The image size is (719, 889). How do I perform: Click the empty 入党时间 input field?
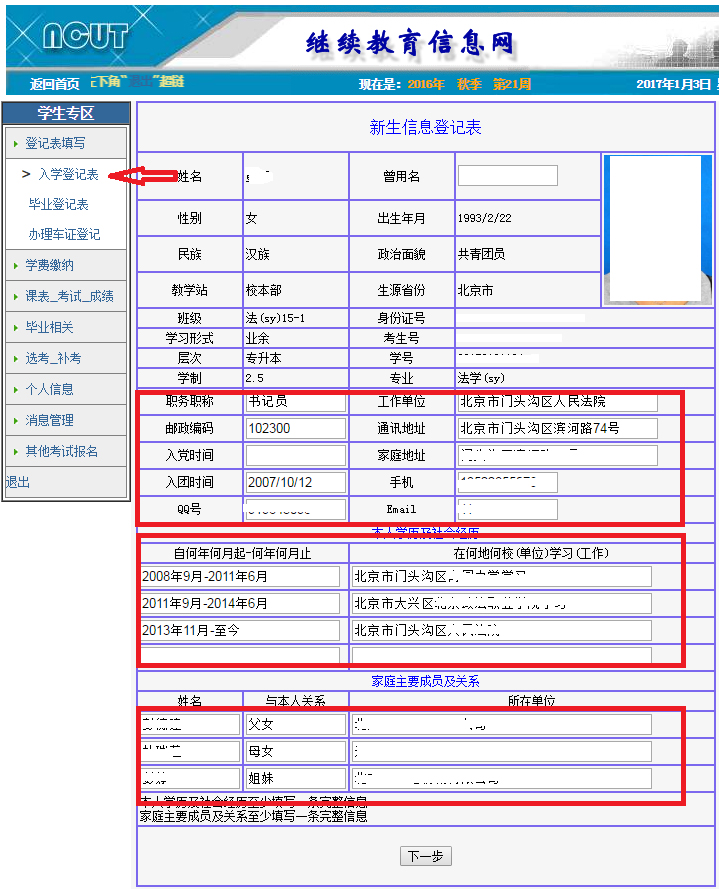coord(295,455)
